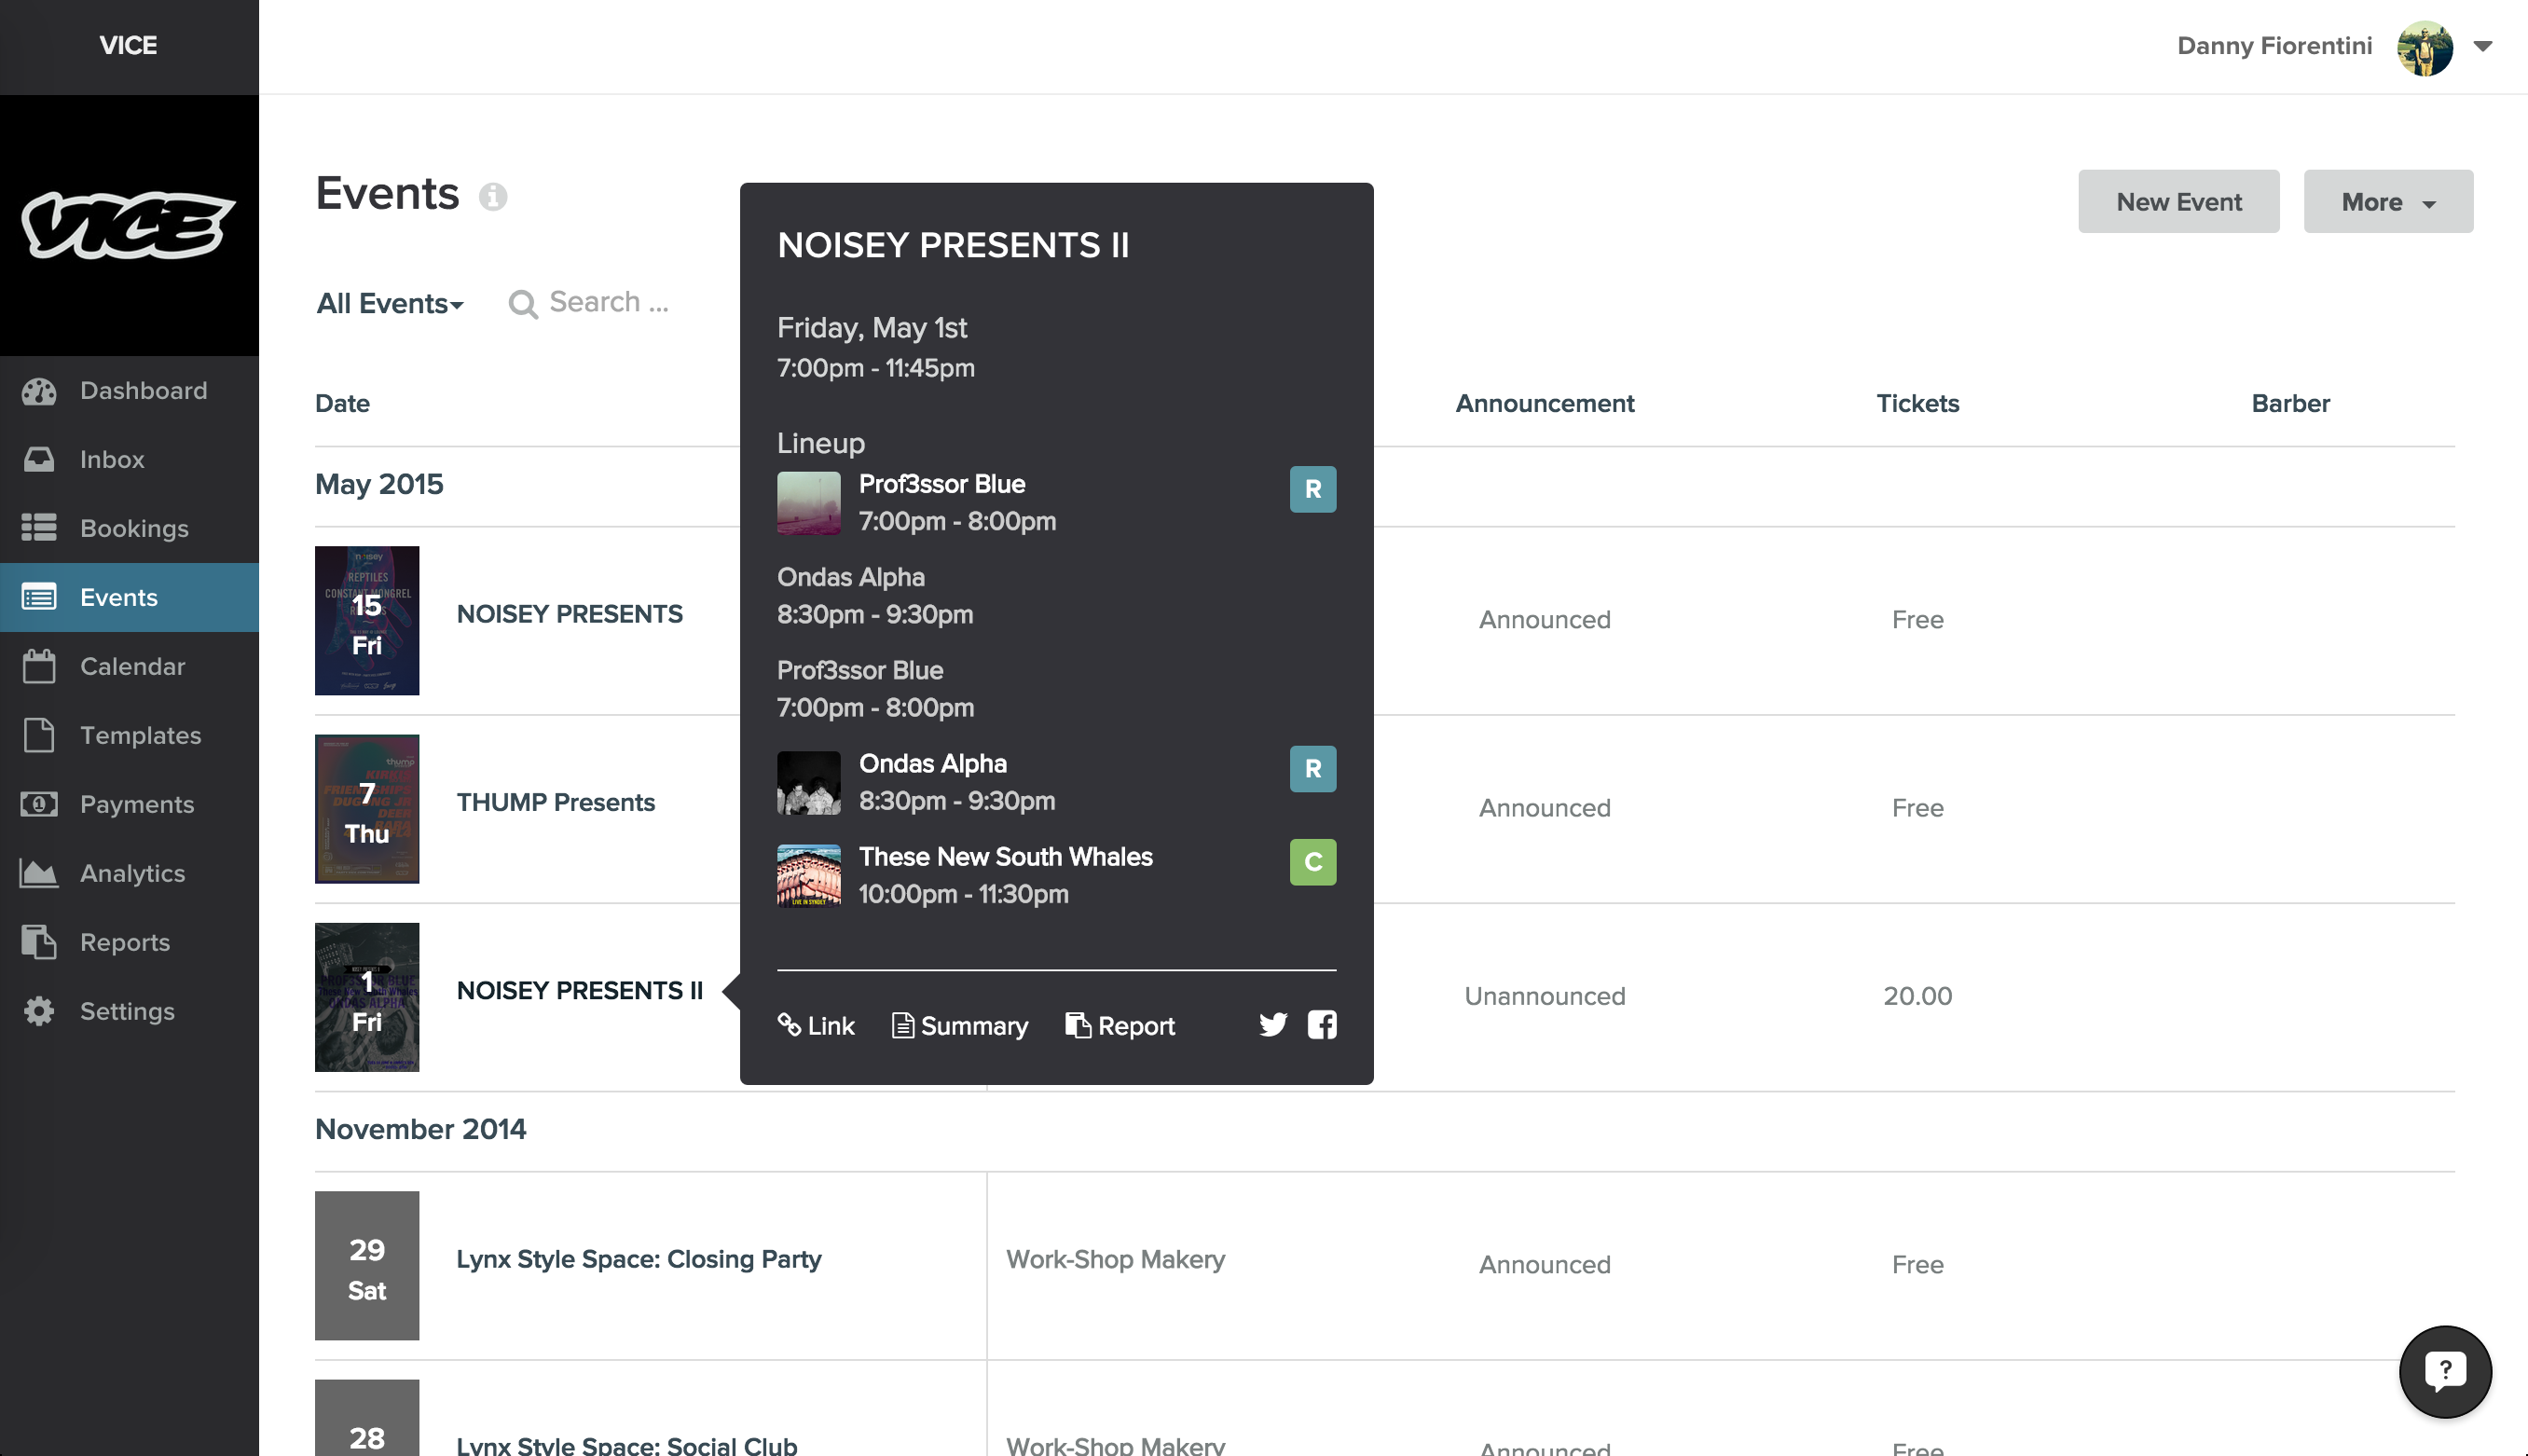Open the More dropdown button

tap(2387, 202)
